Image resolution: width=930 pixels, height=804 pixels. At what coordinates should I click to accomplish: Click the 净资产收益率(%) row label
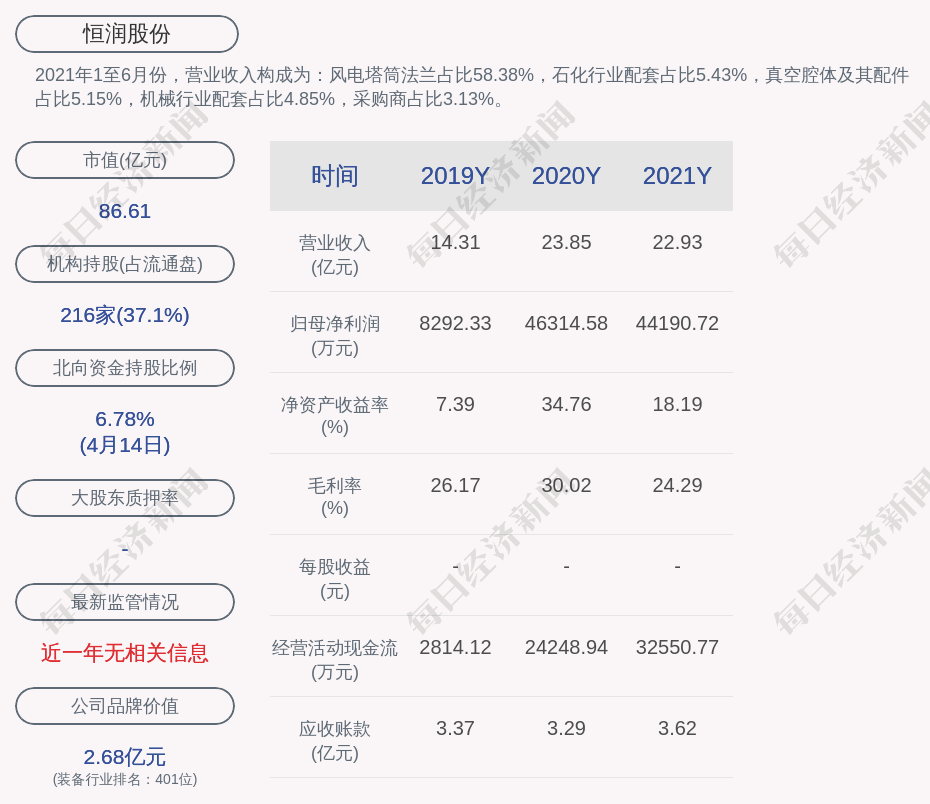pos(335,416)
